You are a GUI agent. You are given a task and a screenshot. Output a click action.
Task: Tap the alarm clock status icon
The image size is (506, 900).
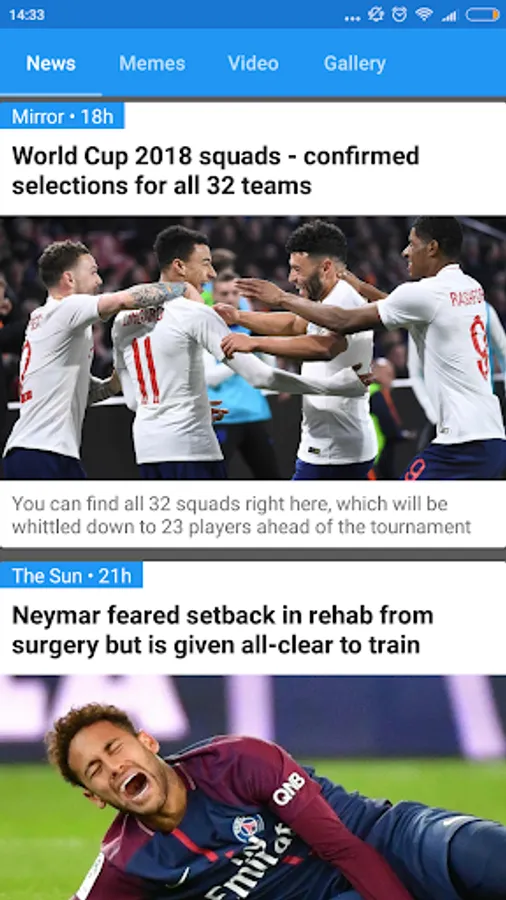point(400,14)
